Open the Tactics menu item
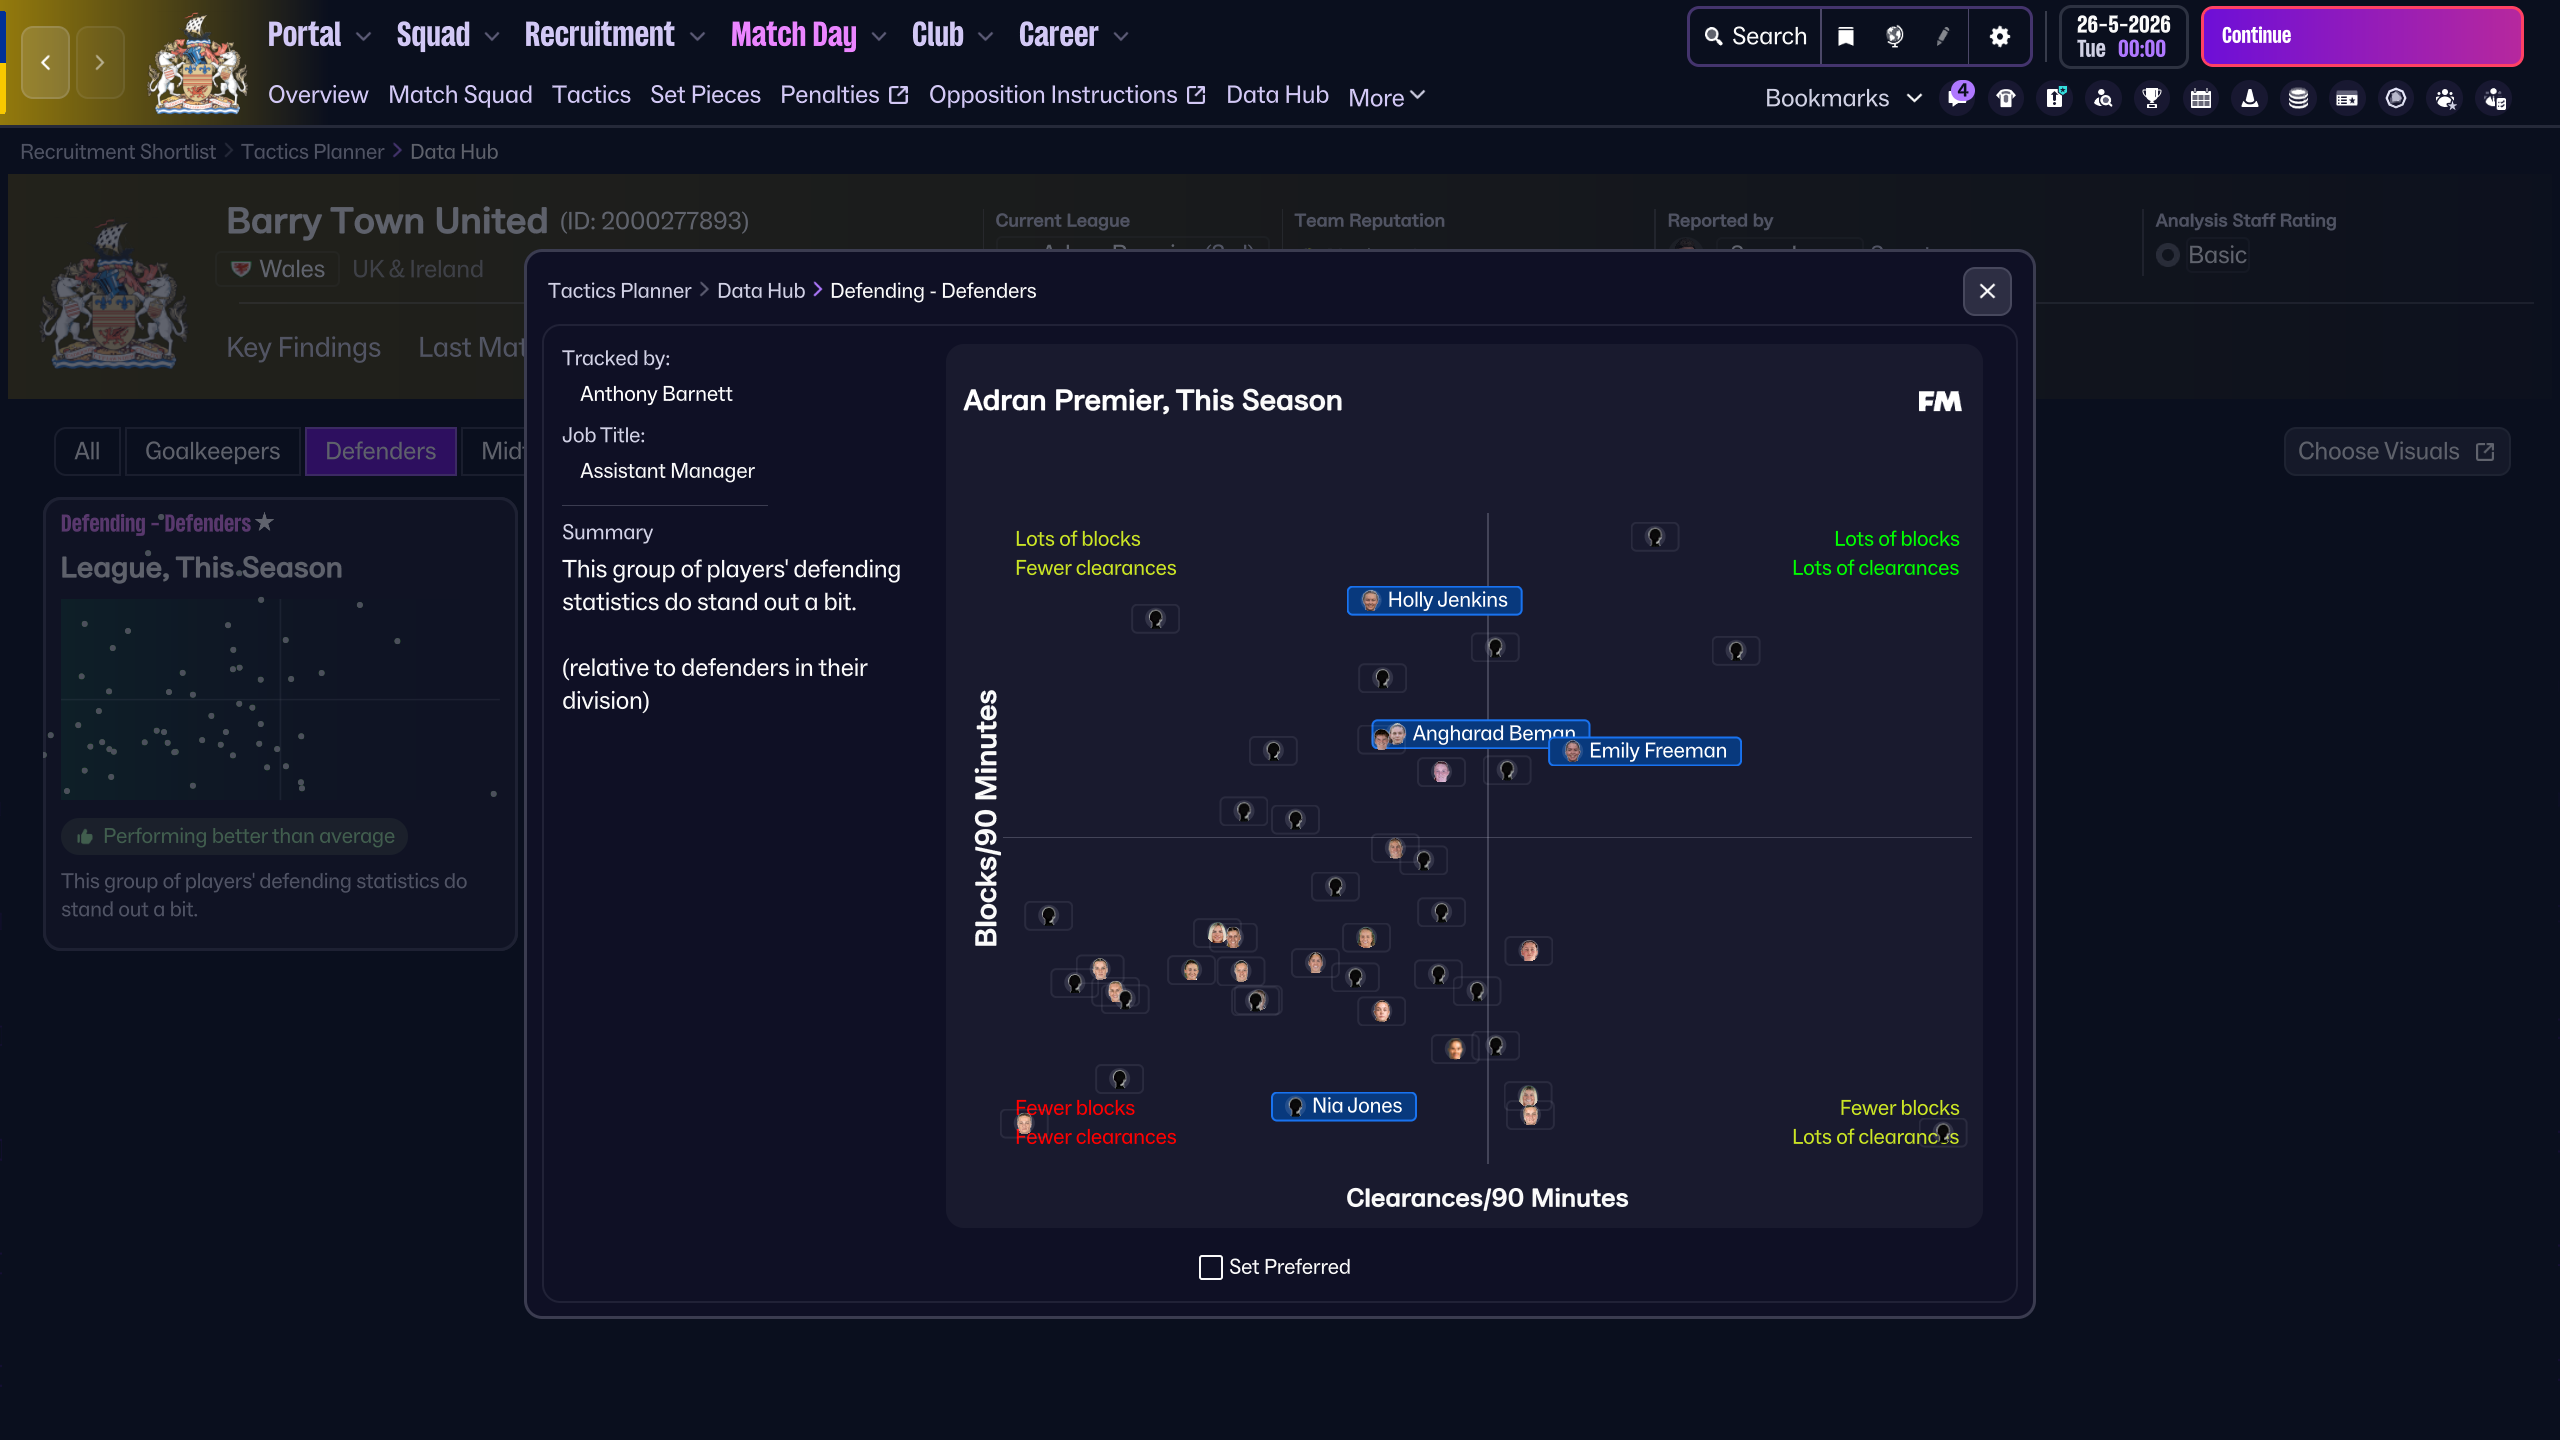Viewport: 2560px width, 1440px height. (x=591, y=94)
